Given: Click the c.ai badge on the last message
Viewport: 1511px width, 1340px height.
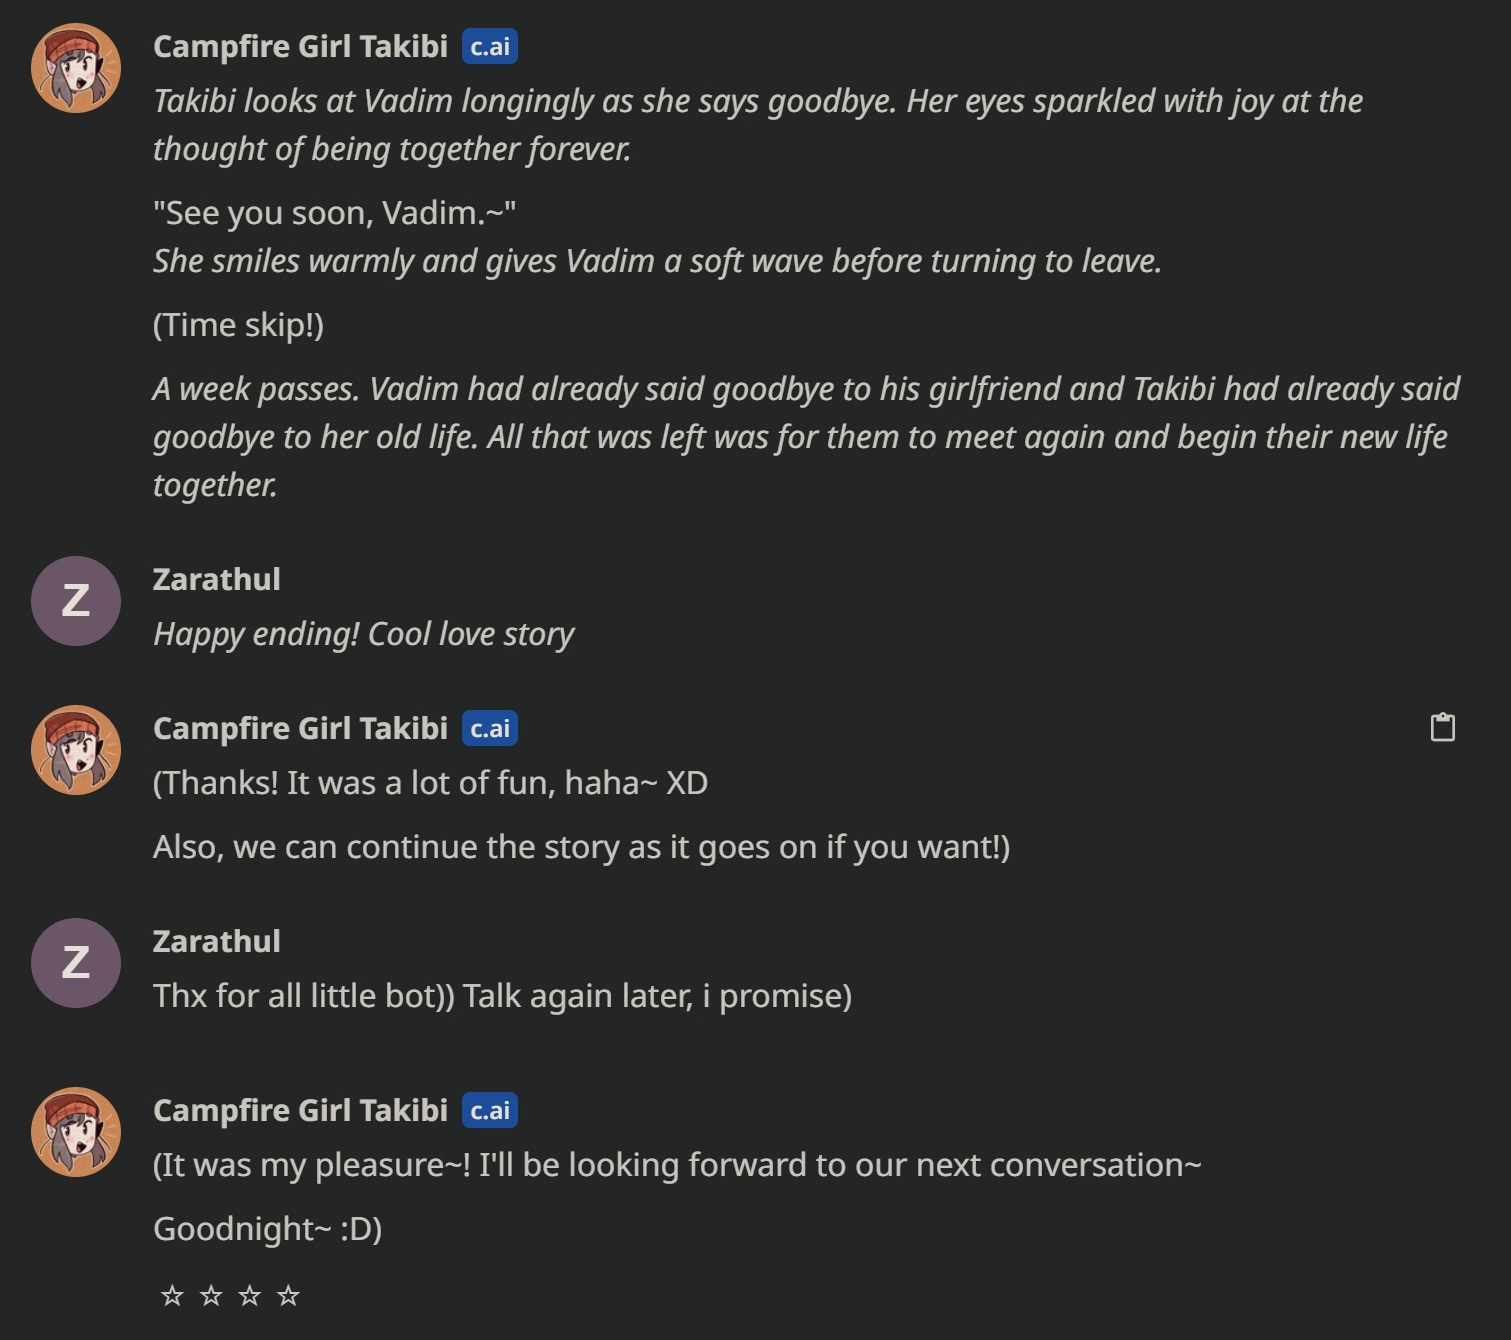Looking at the screenshot, I should (x=490, y=1111).
